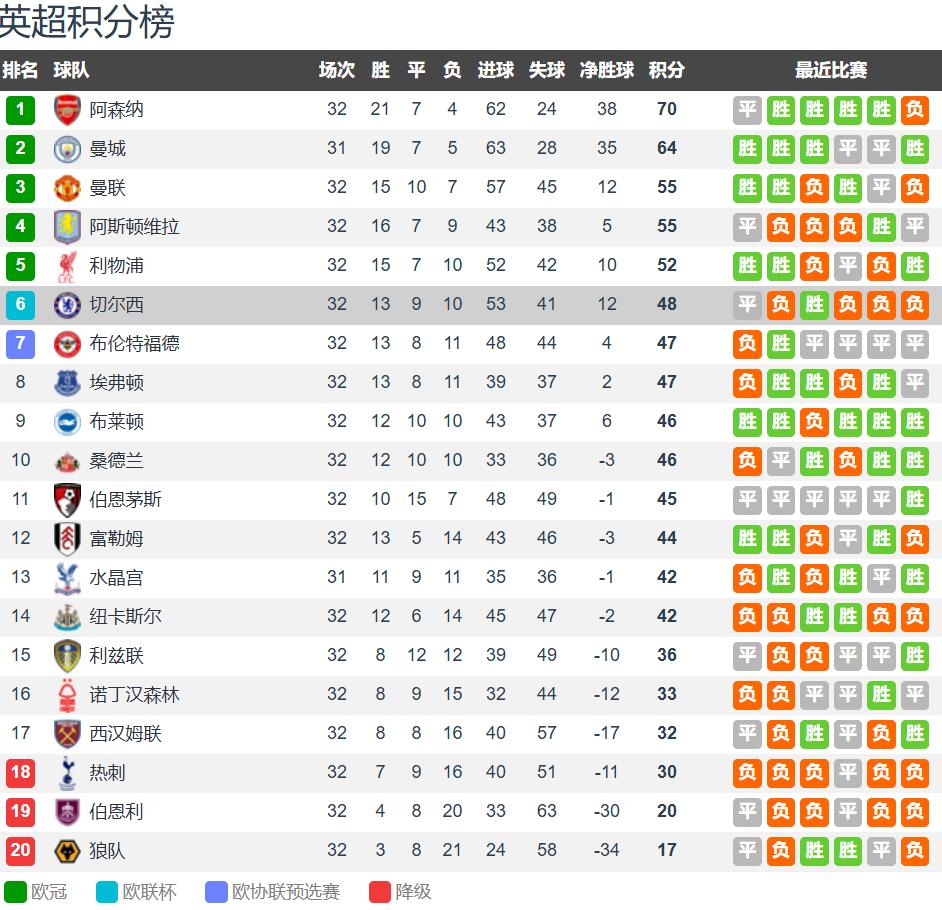
Task: Open the 纽卡斯尔 team link
Action: pos(125,617)
